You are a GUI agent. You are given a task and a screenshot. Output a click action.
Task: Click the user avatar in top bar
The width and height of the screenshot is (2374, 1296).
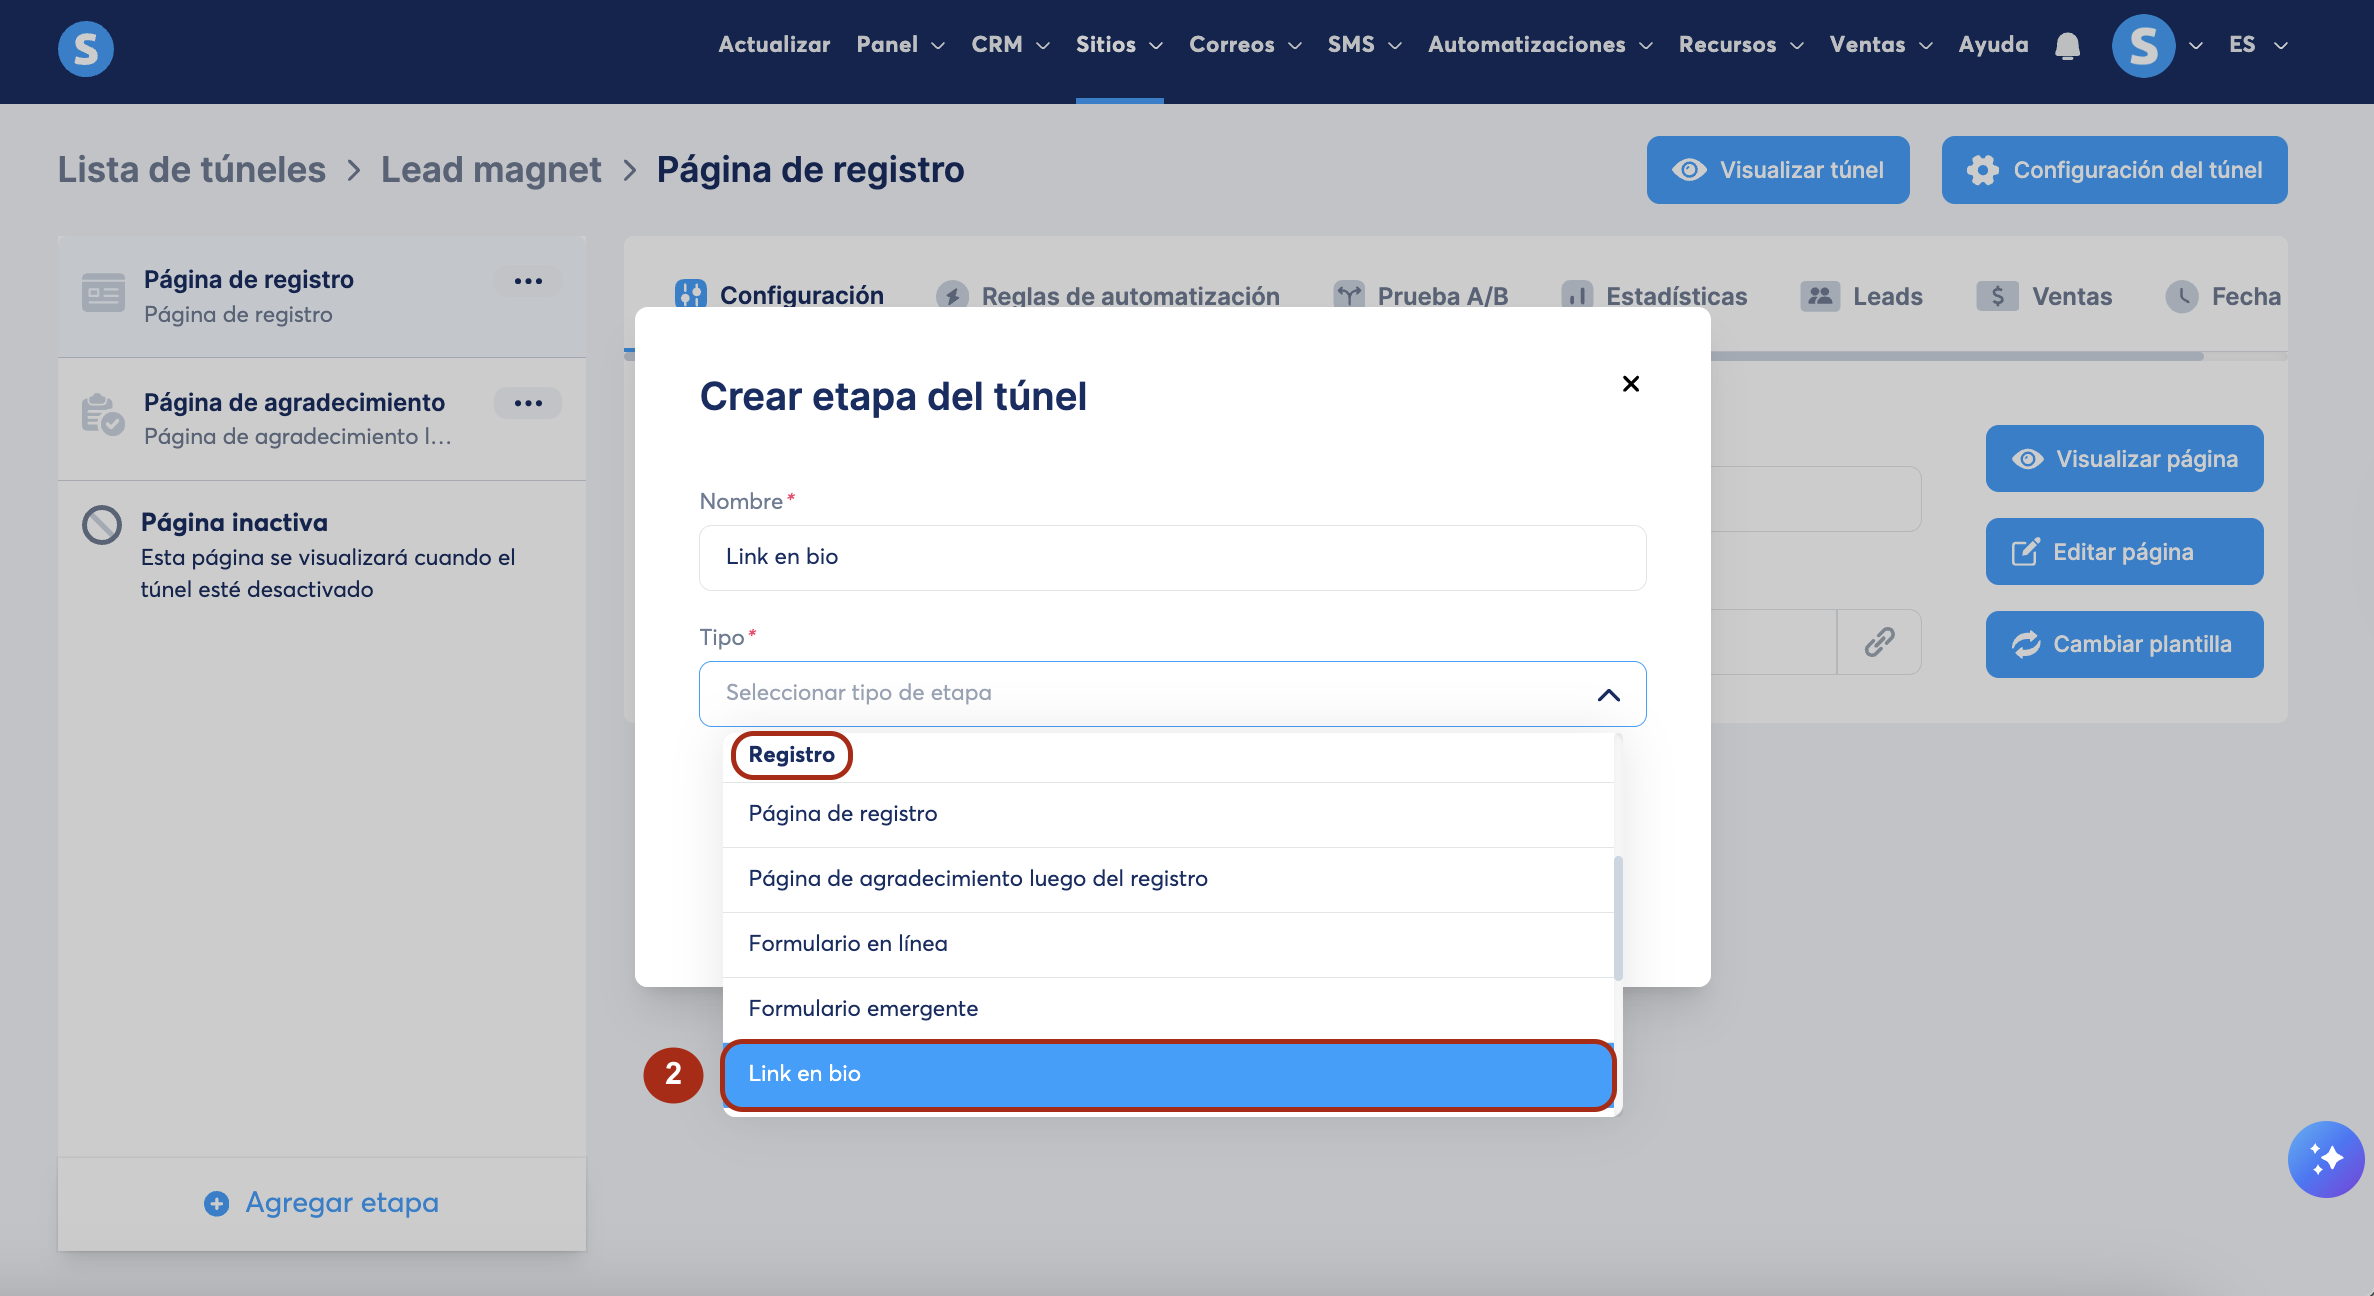[2143, 46]
